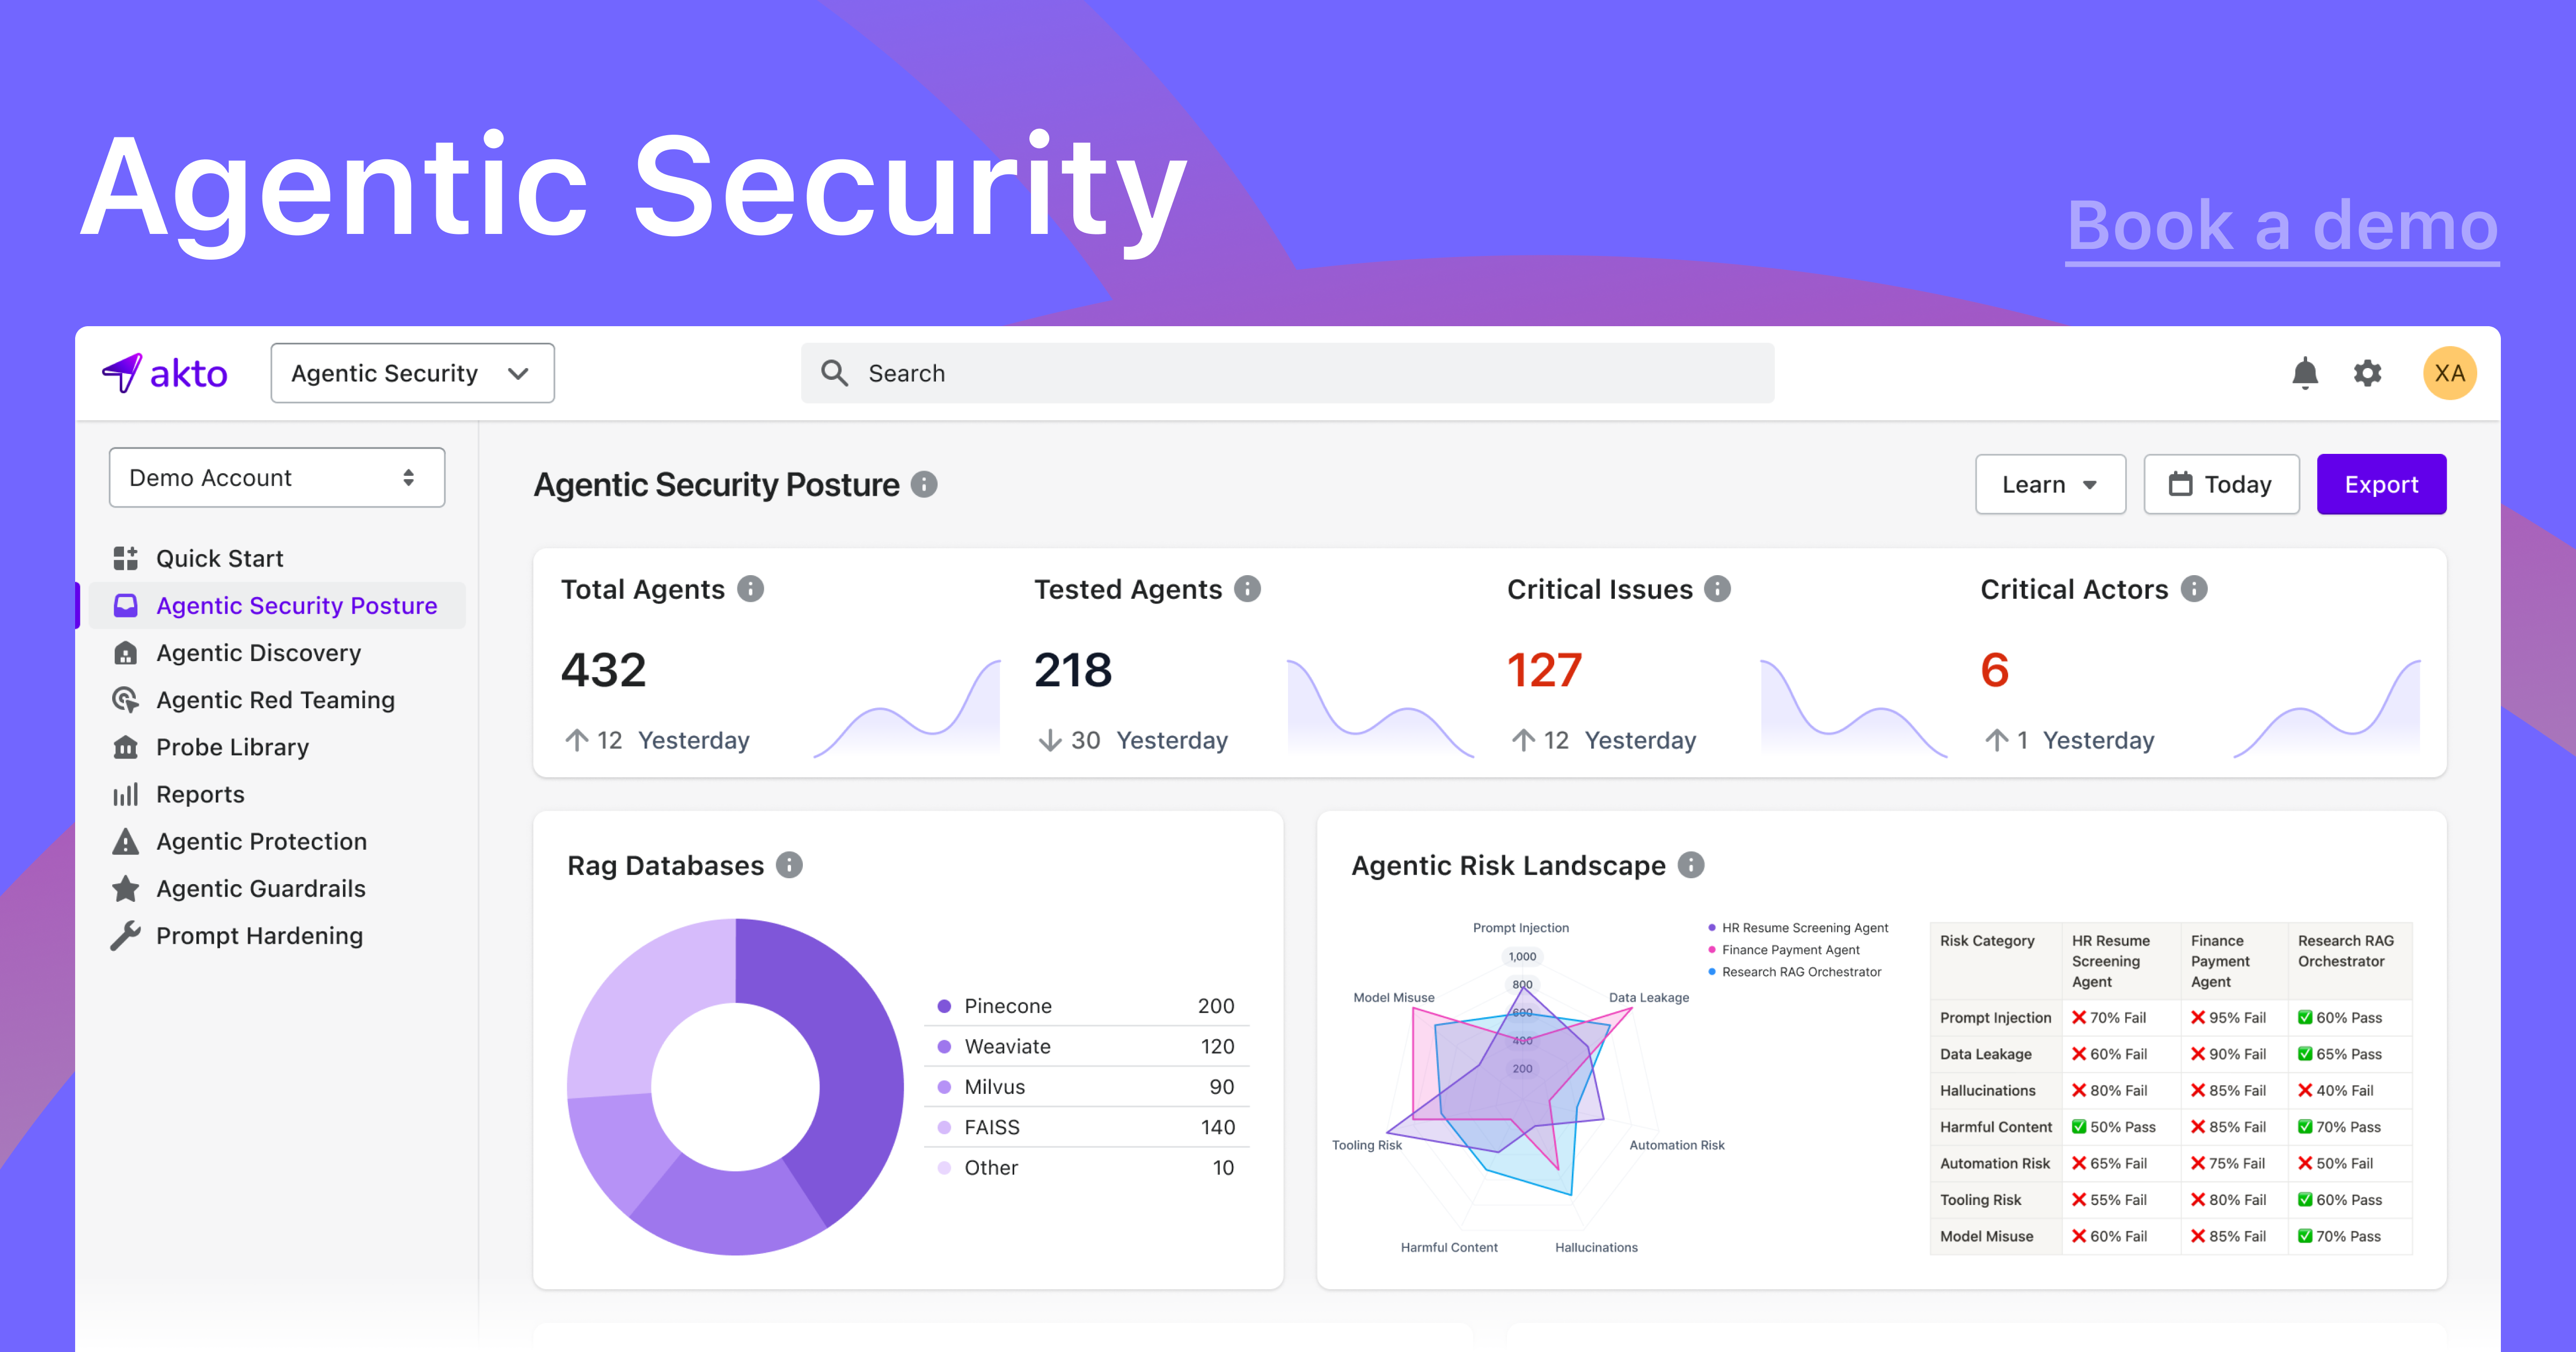The width and height of the screenshot is (2576, 1352).
Task: Open settings via gear icon
Action: click(2367, 374)
